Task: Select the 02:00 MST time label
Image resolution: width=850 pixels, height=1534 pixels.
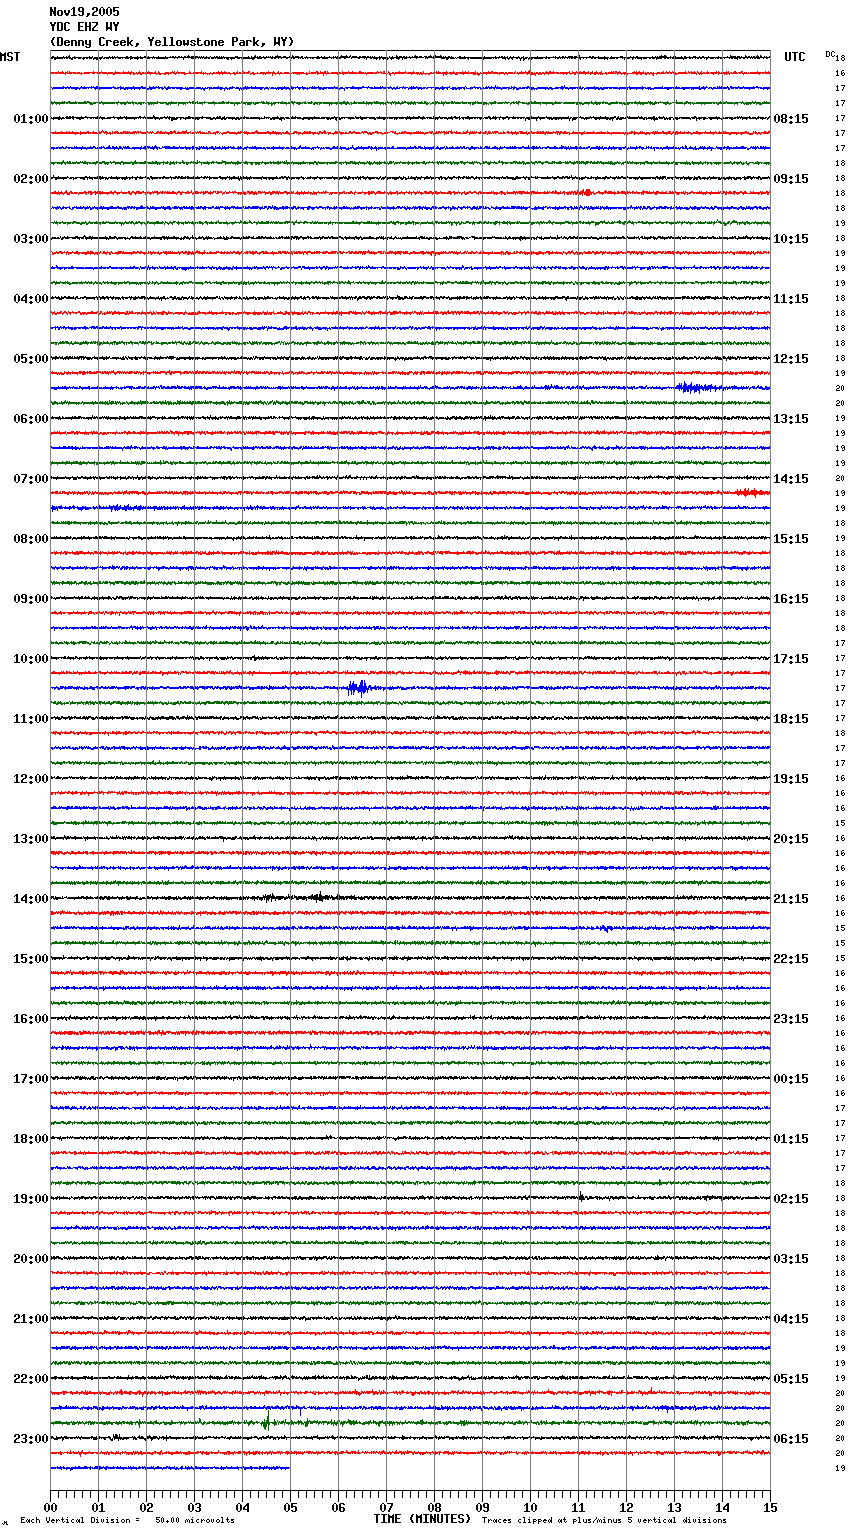Action: (x=30, y=179)
